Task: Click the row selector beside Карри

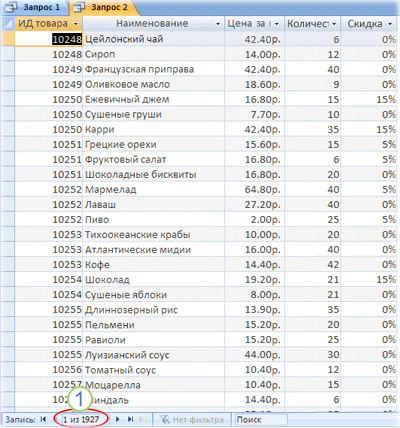Action: coord(8,129)
